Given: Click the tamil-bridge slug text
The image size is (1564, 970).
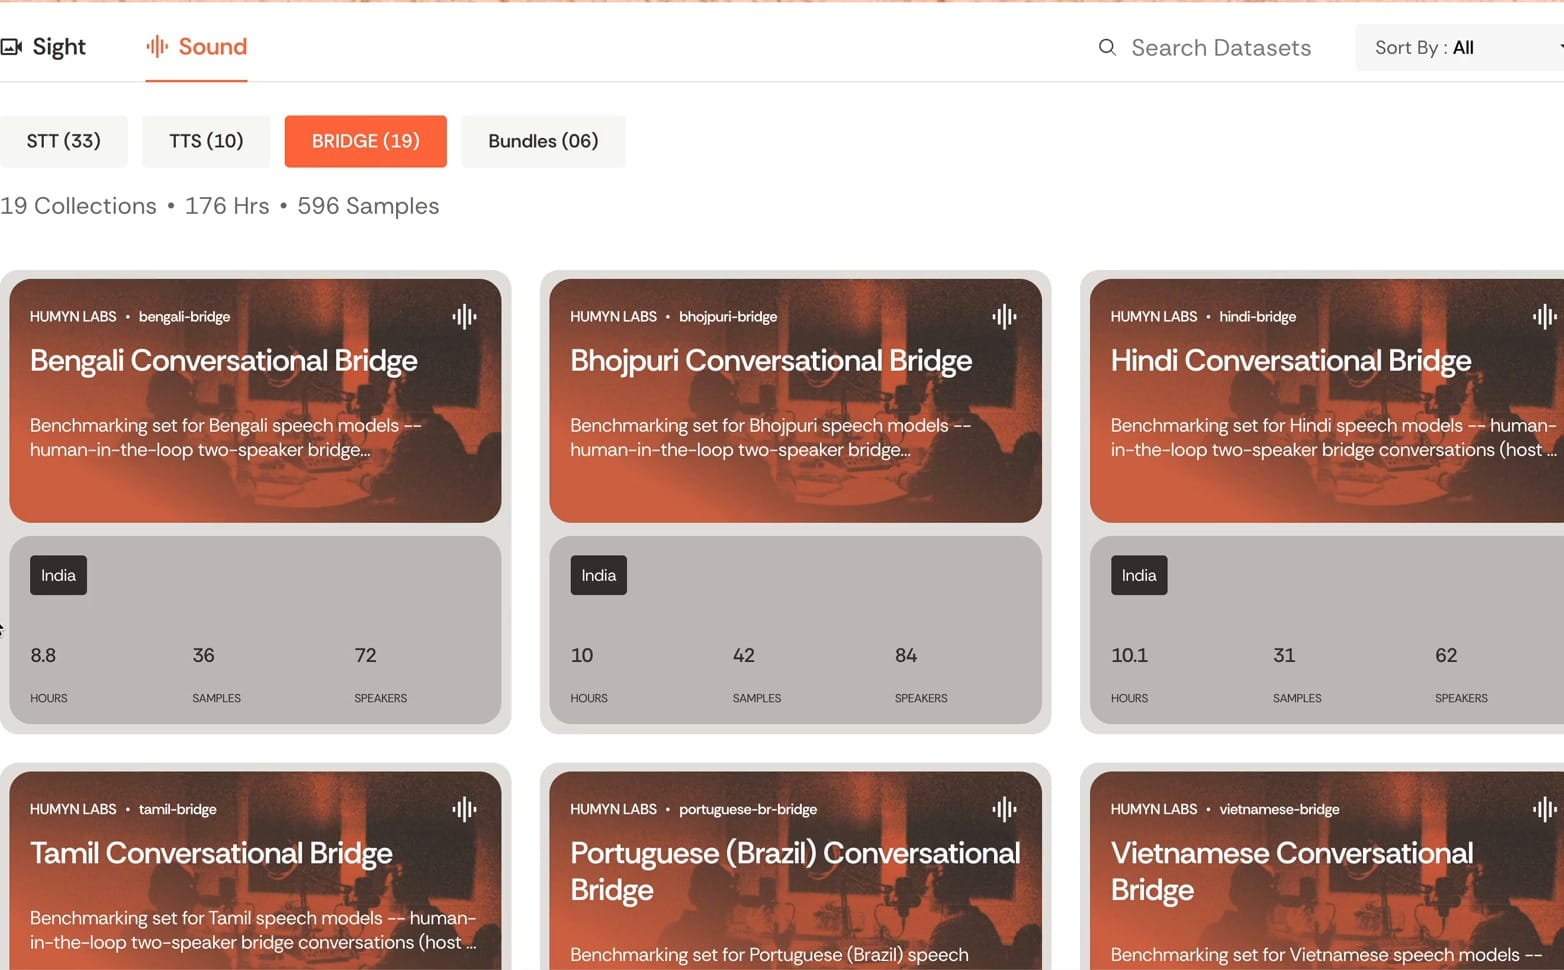Looking at the screenshot, I should click(x=177, y=809).
